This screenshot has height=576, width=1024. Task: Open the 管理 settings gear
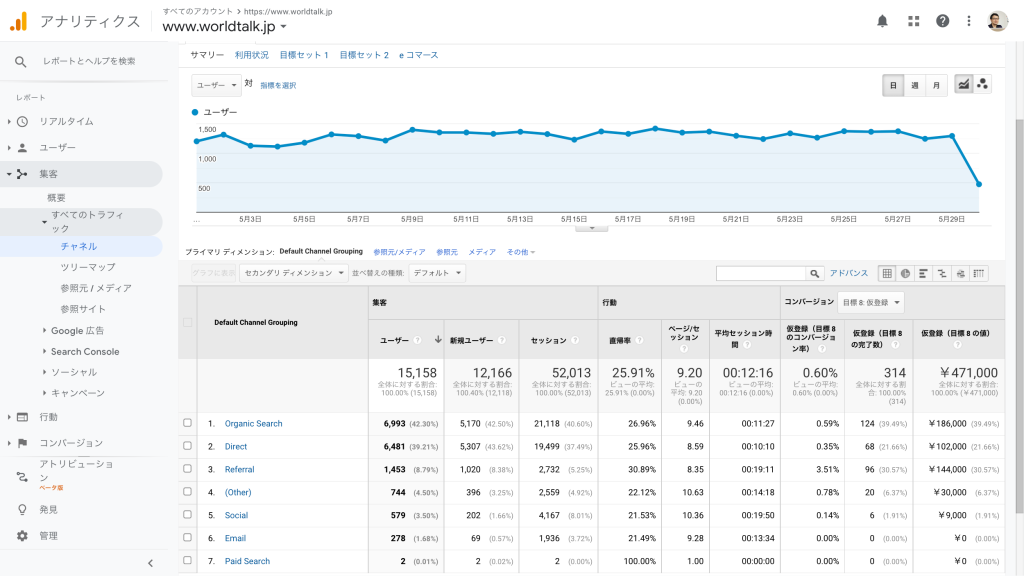click(22, 536)
